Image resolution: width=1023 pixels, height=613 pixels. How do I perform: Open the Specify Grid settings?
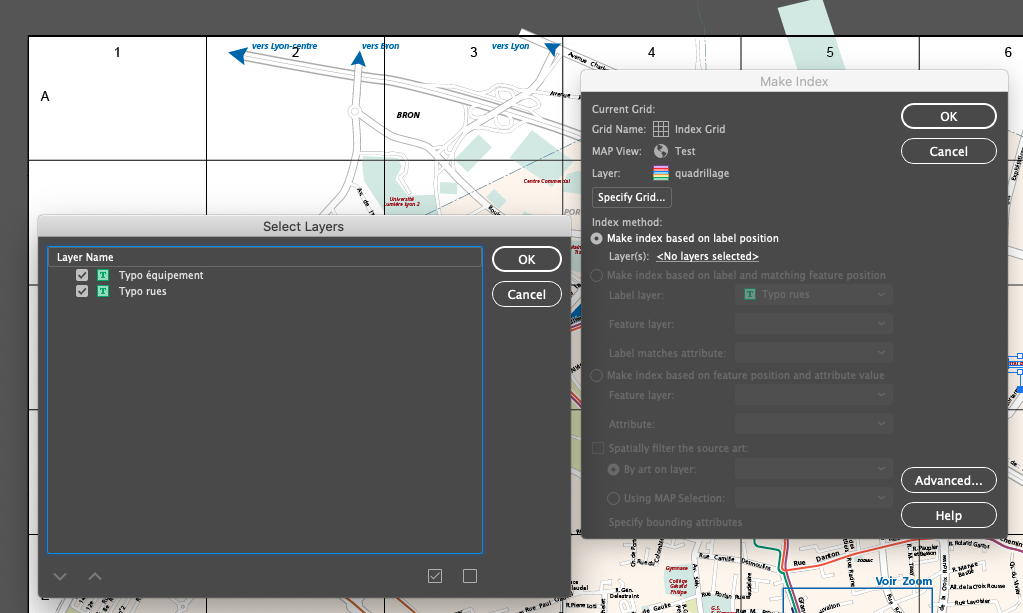pyautogui.click(x=632, y=197)
